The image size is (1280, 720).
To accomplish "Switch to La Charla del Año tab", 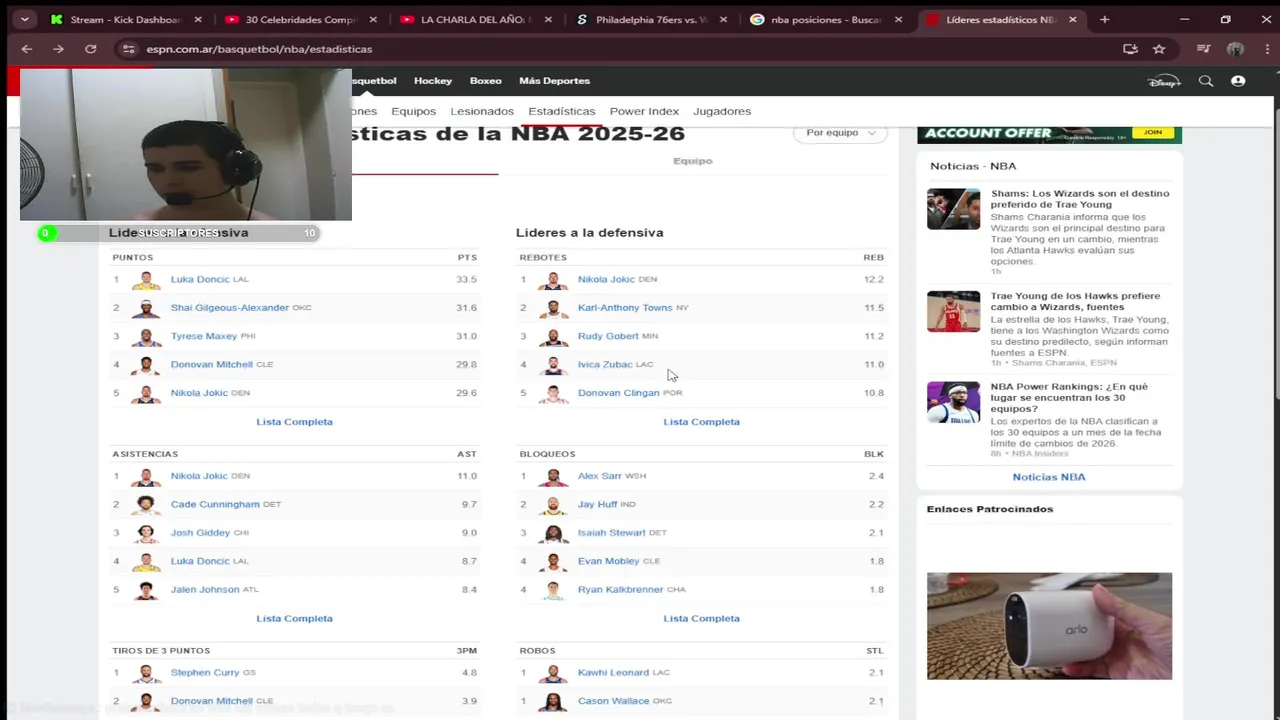I will point(475,19).
